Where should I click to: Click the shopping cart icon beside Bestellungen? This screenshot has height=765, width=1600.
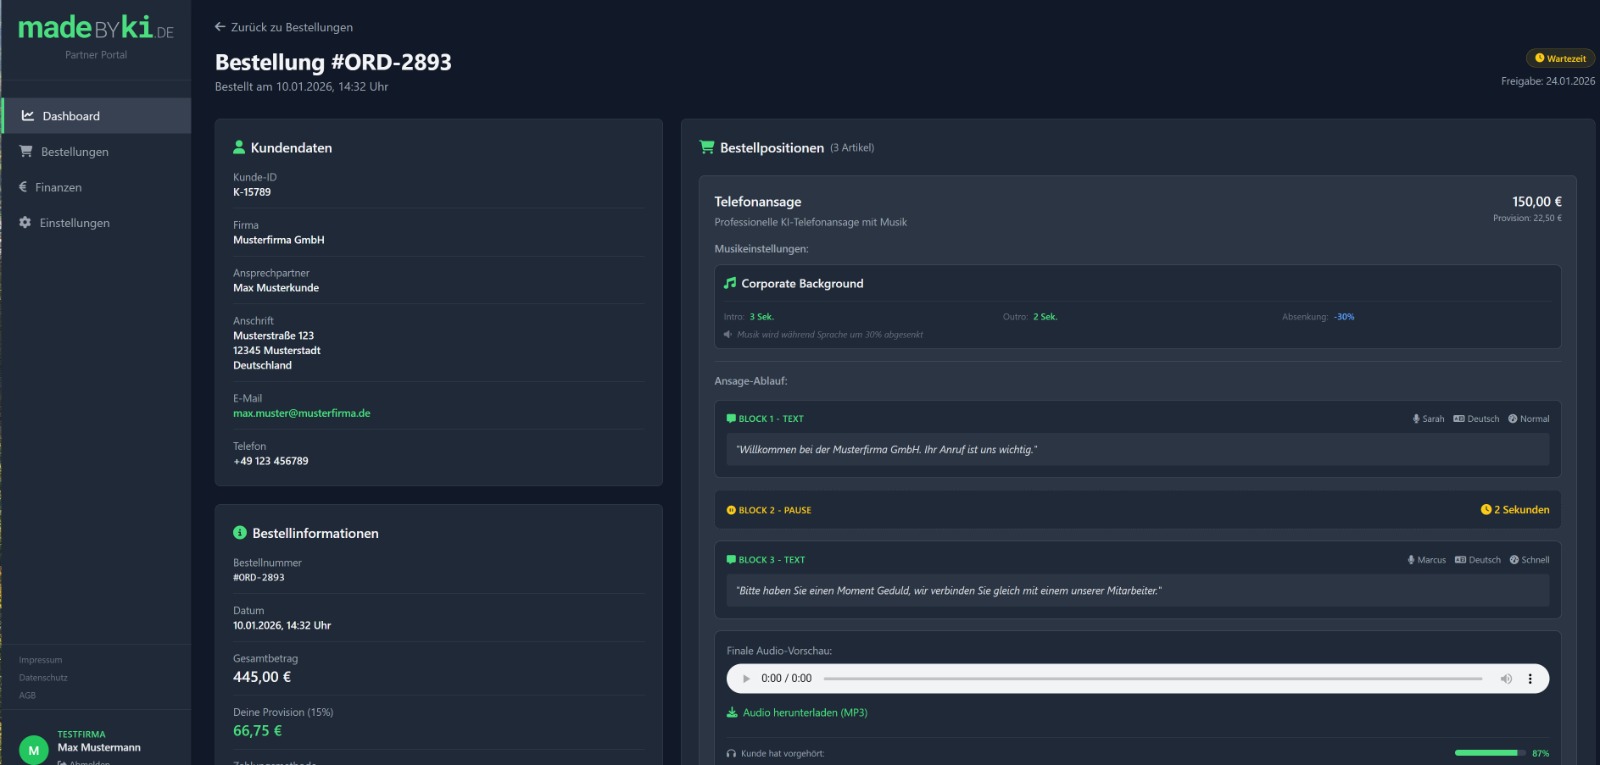point(26,151)
